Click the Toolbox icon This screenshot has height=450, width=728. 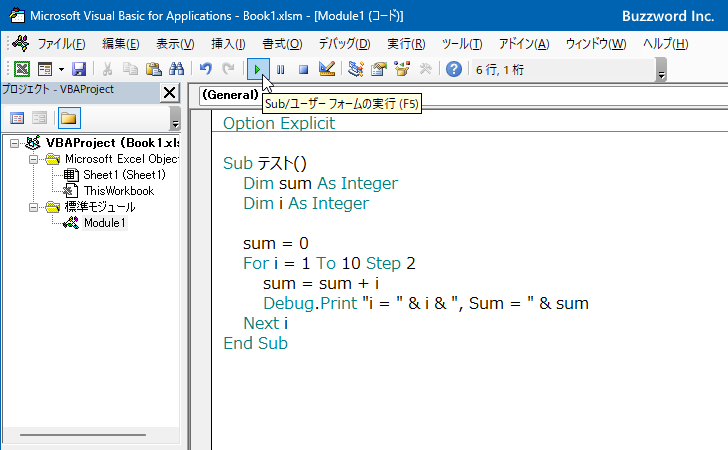[x=425, y=69]
